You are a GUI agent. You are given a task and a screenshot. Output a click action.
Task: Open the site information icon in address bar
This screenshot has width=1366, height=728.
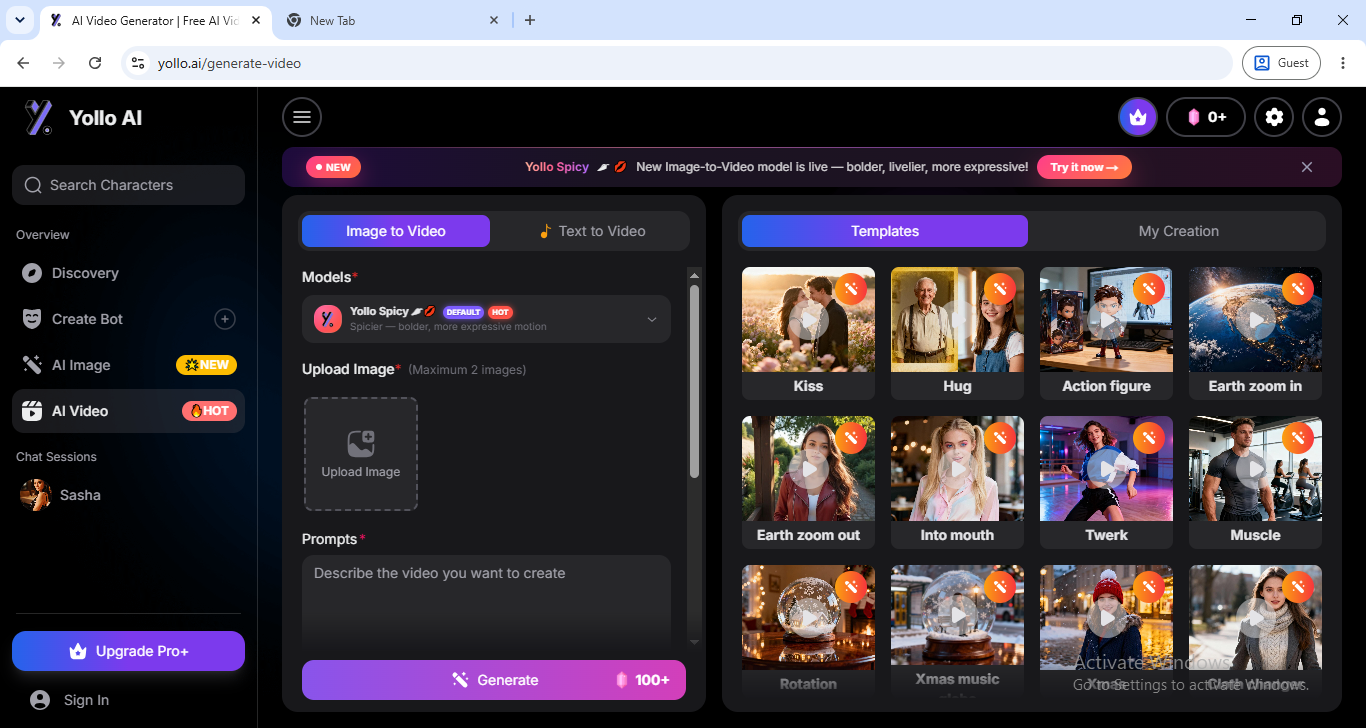[x=139, y=63]
